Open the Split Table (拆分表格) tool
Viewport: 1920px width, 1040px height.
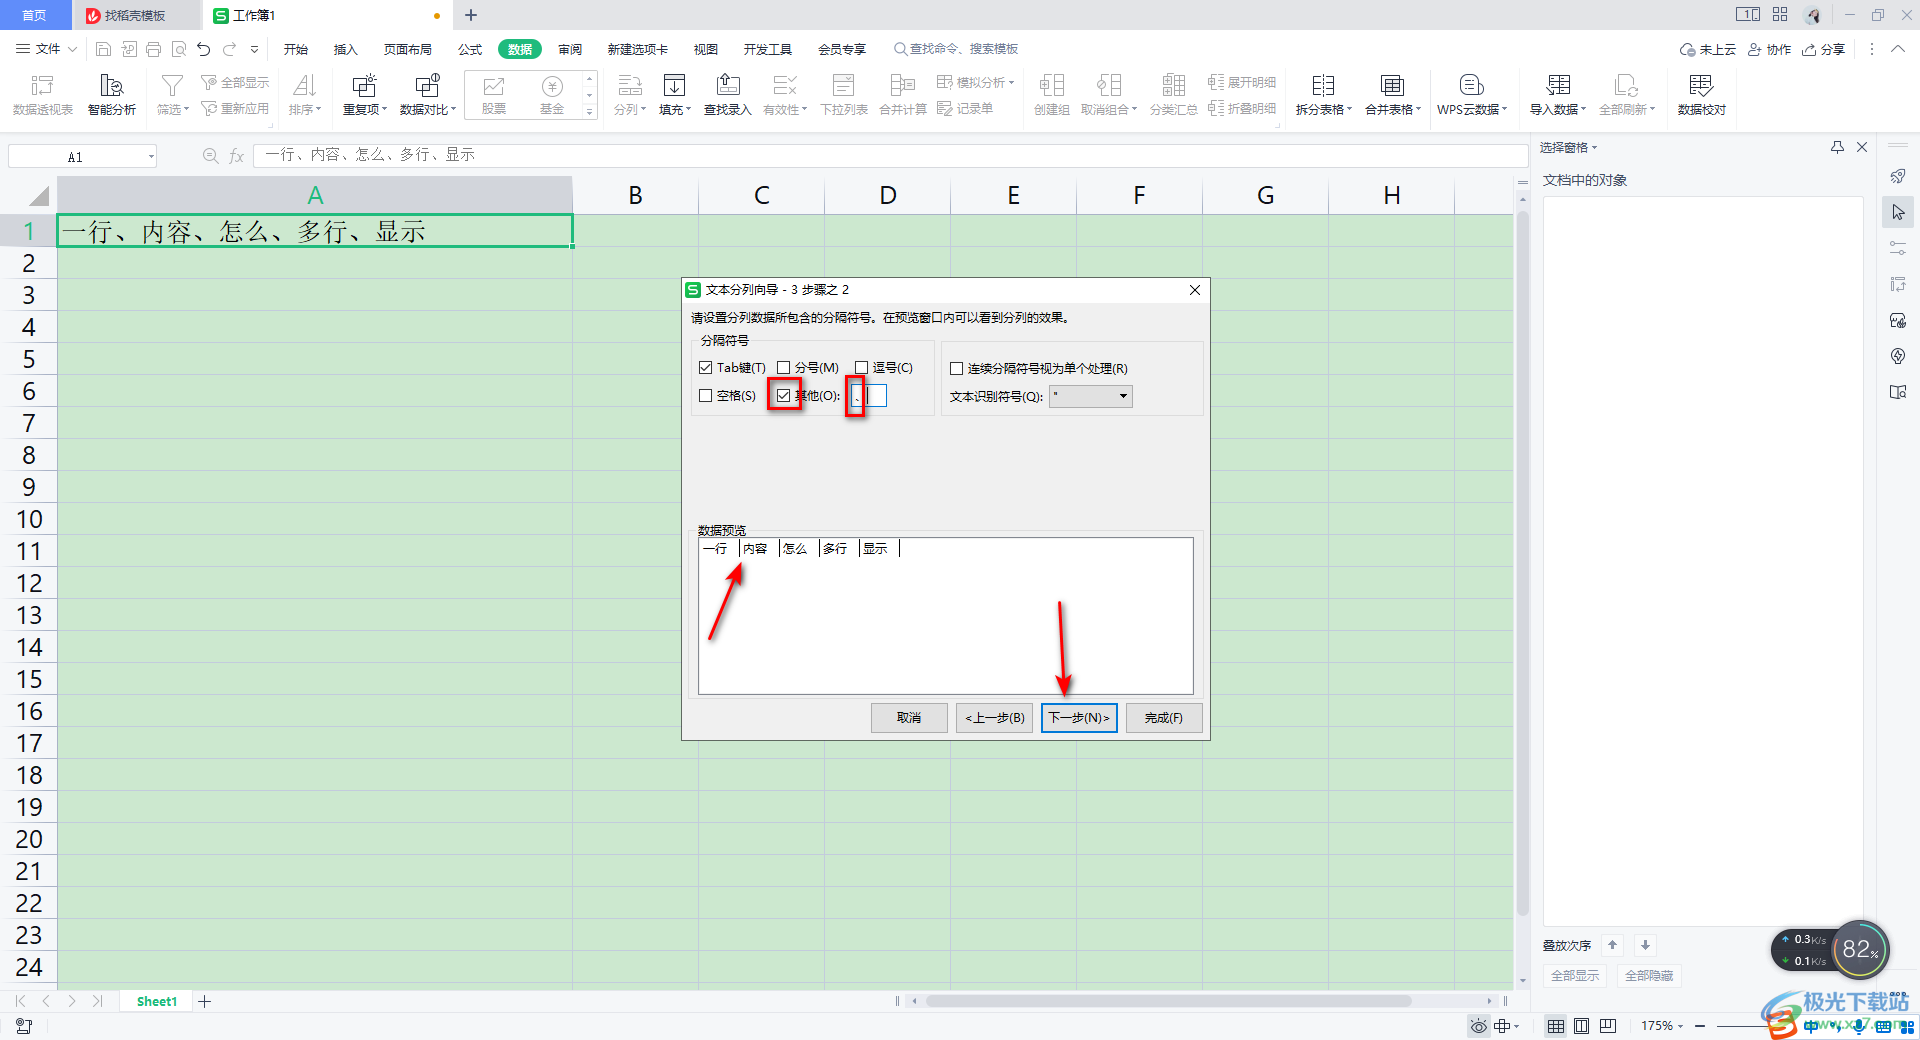(1324, 95)
